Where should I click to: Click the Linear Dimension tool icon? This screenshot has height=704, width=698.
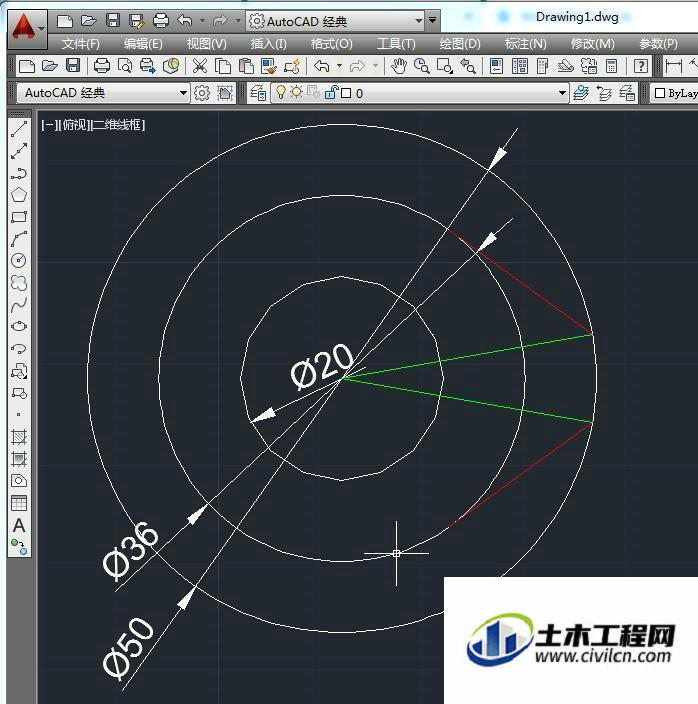click(x=674, y=66)
